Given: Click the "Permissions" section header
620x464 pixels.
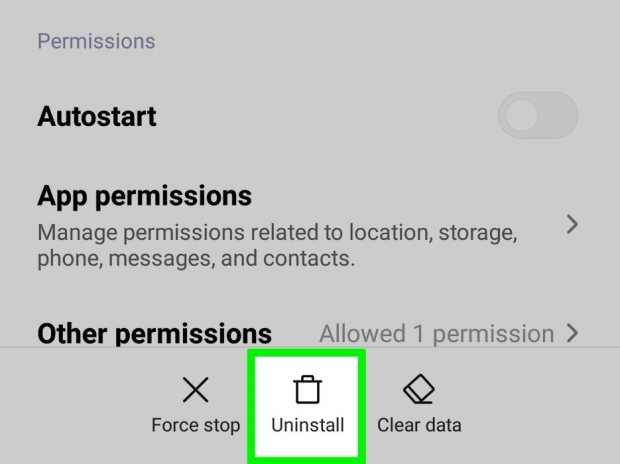Looking at the screenshot, I should pyautogui.click(x=96, y=42).
